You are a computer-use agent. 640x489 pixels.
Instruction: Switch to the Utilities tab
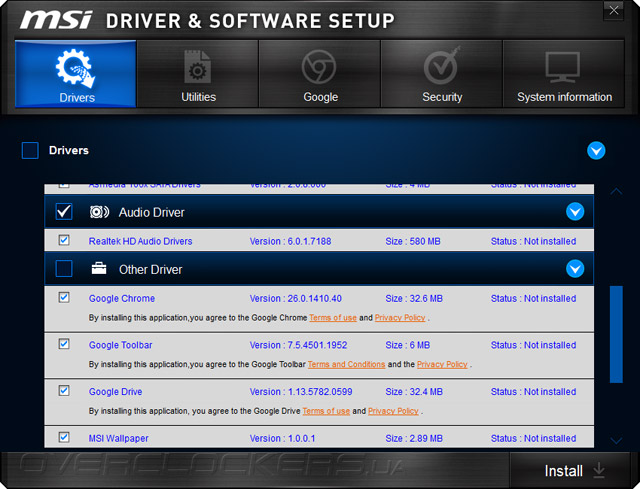pyautogui.click(x=198, y=74)
